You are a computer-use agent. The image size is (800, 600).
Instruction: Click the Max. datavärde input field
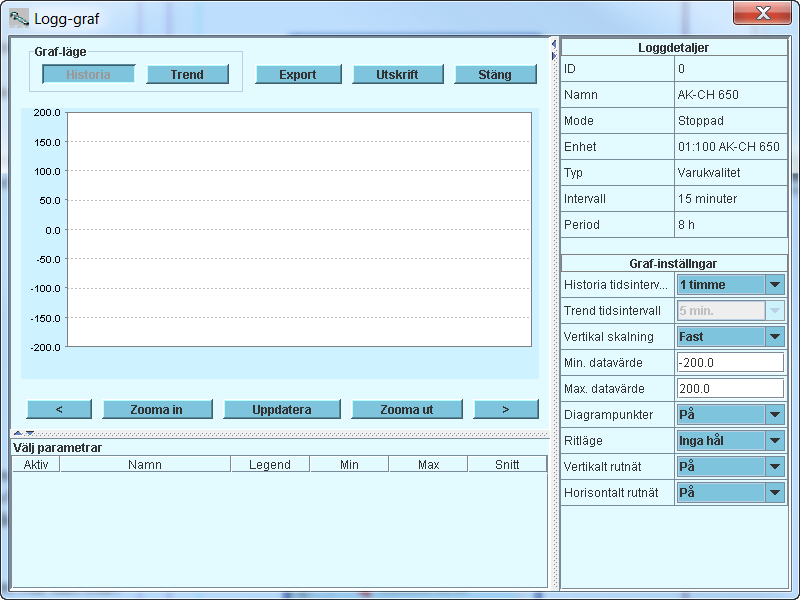tap(731, 389)
